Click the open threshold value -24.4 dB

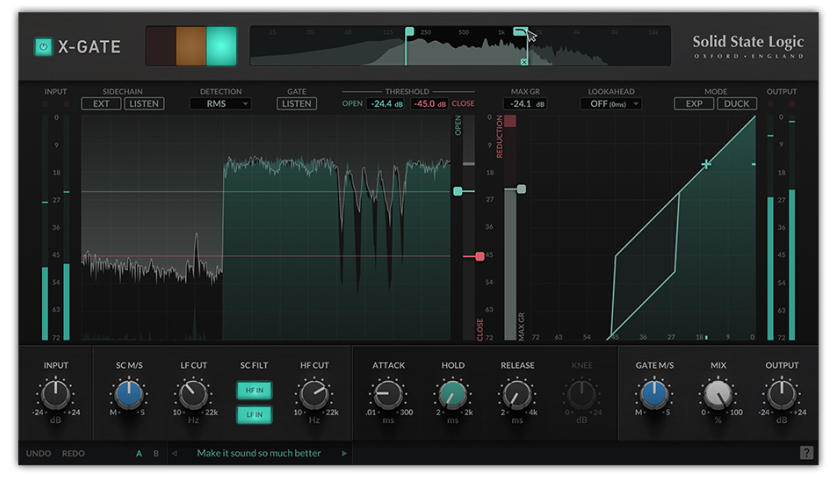click(387, 103)
